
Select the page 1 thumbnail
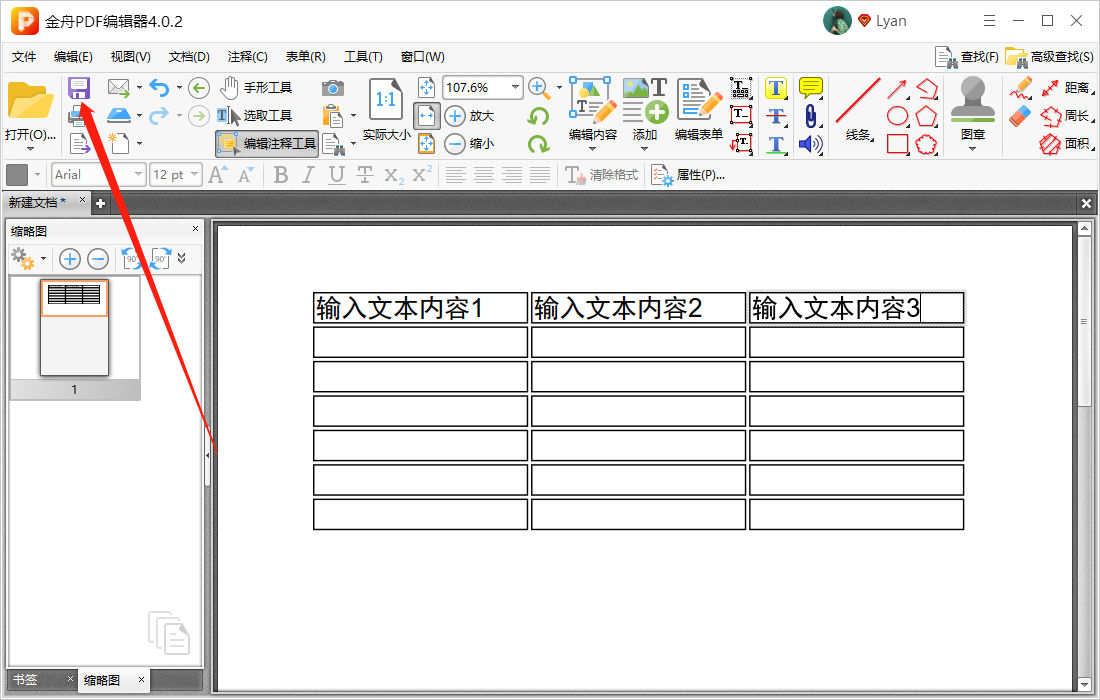[x=74, y=328]
